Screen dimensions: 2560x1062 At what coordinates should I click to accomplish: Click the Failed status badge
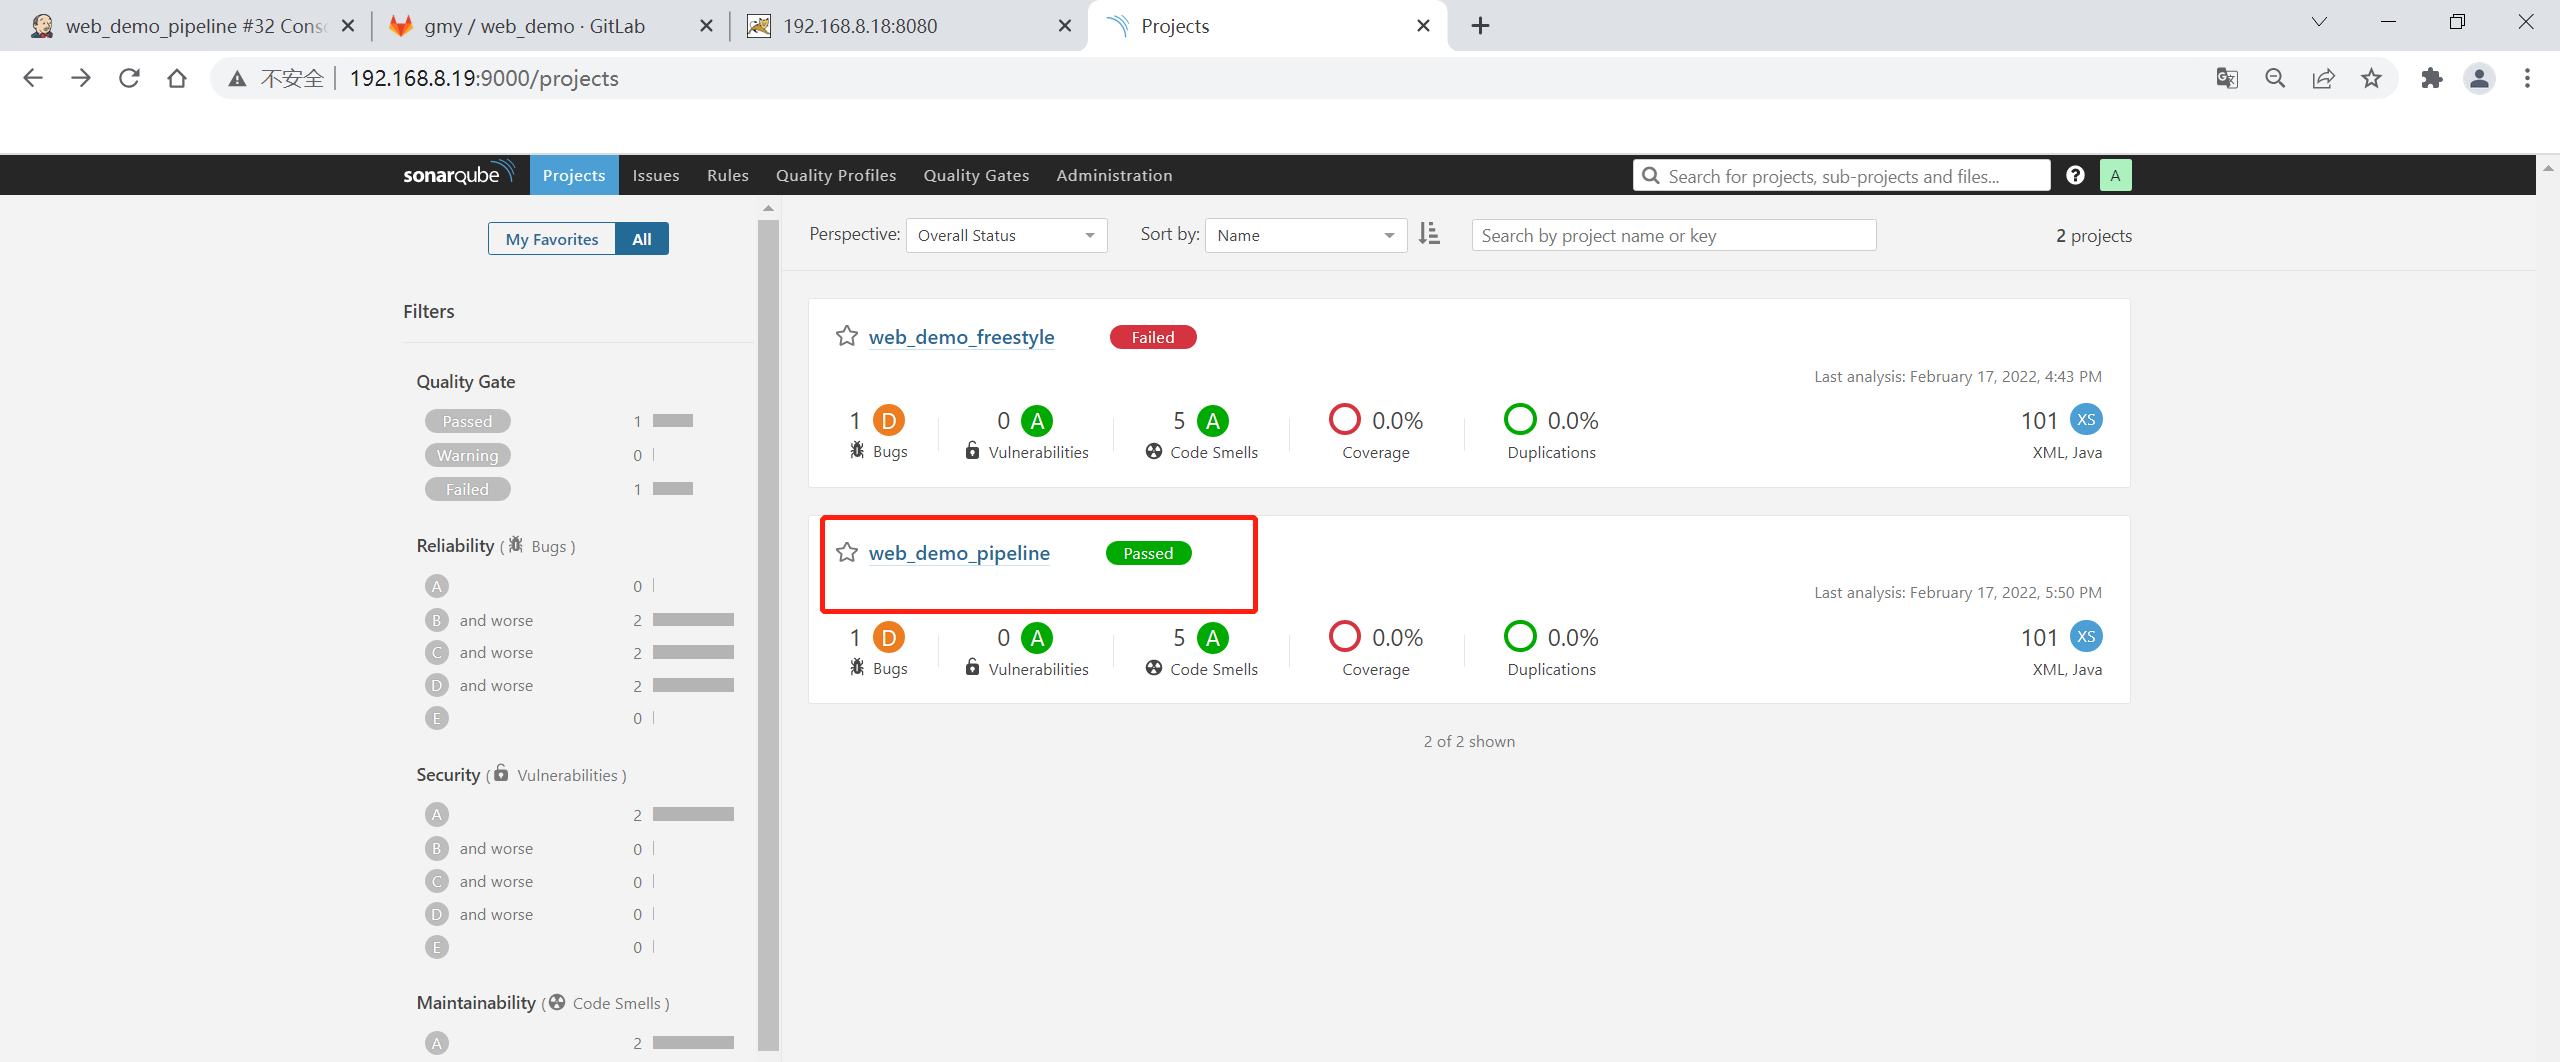click(x=1153, y=337)
